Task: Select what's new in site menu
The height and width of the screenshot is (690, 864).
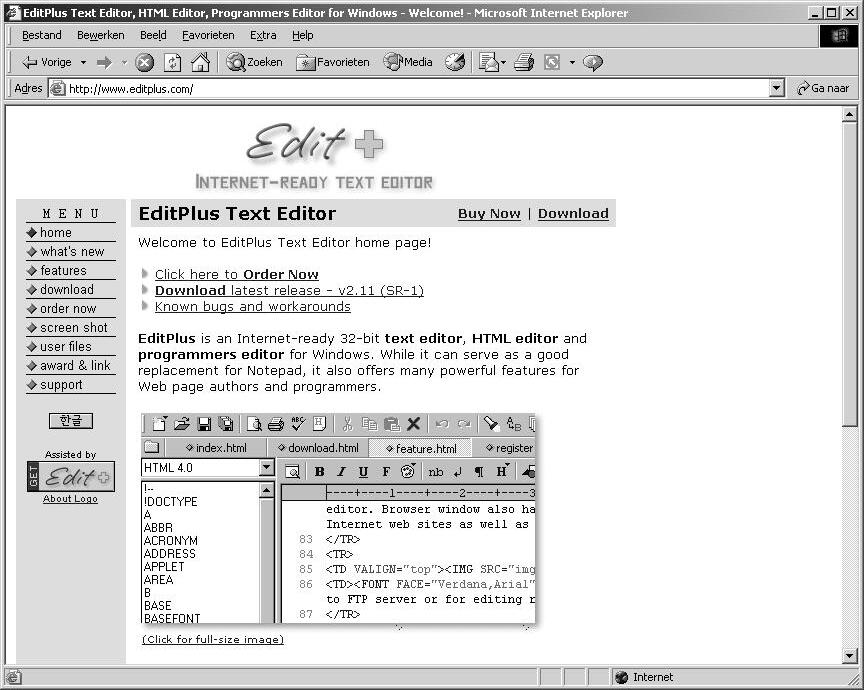Action: tap(72, 252)
